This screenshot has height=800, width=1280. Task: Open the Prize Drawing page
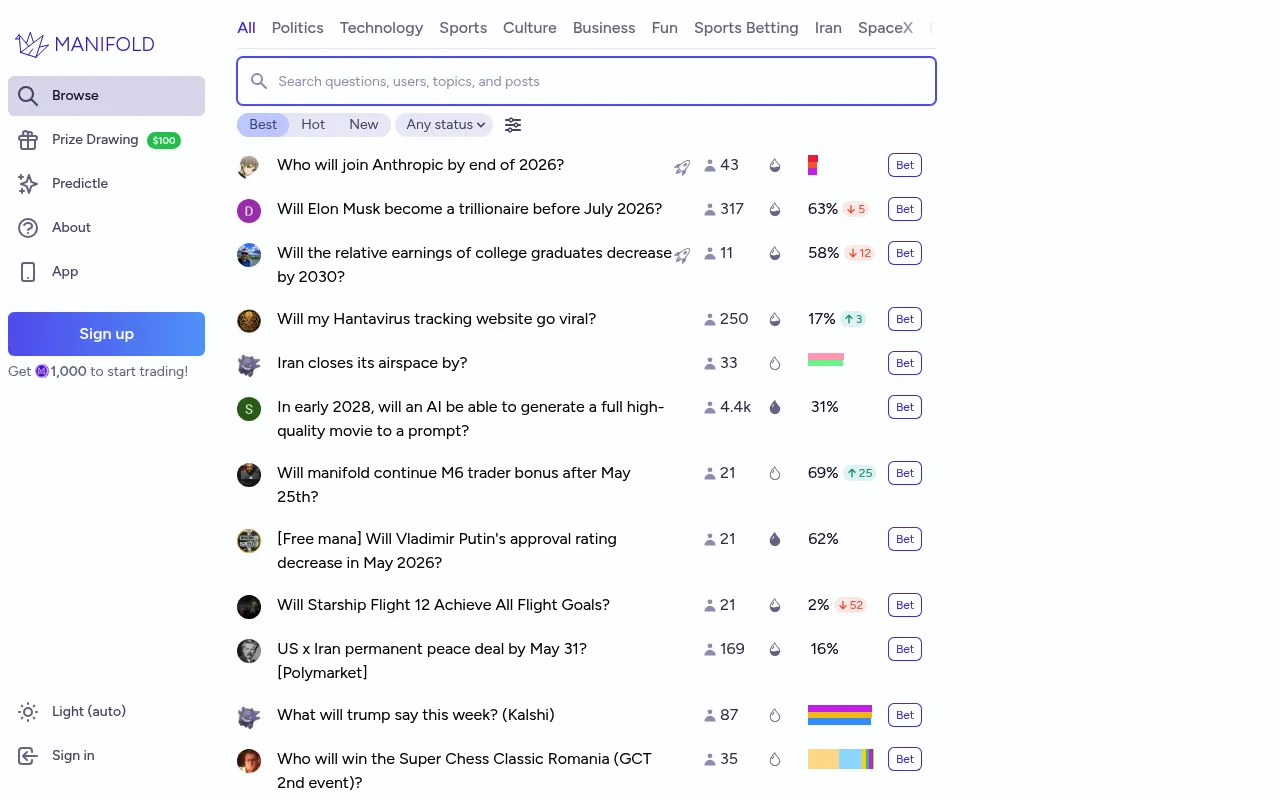(x=106, y=140)
